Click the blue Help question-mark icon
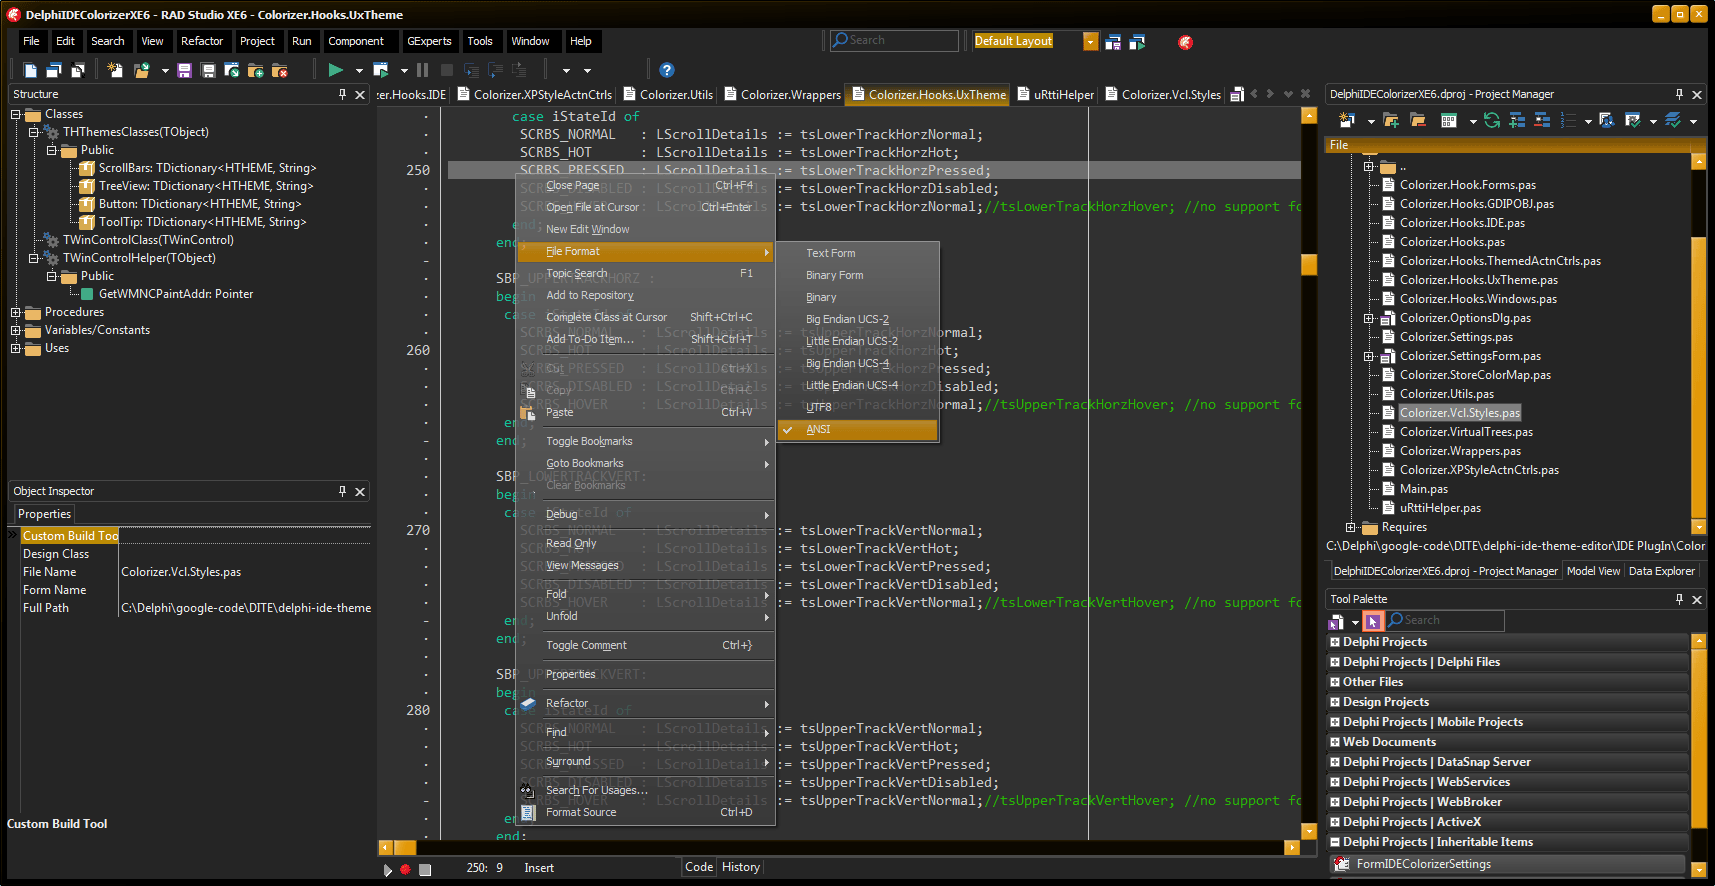Image resolution: width=1715 pixels, height=886 pixels. click(667, 70)
